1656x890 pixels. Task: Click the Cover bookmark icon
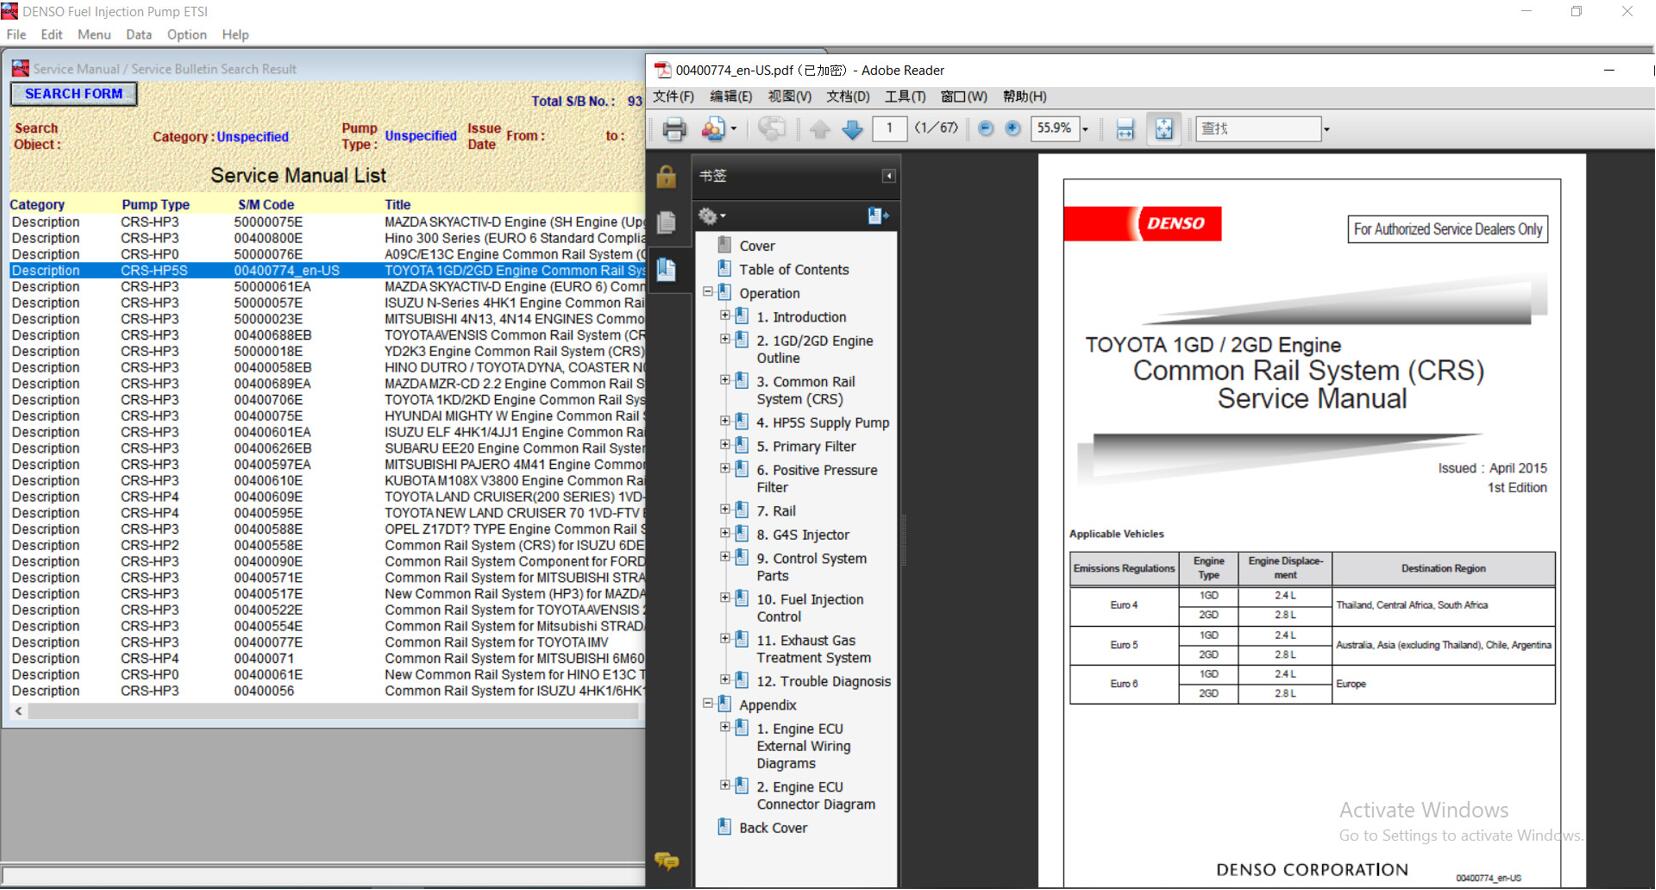[x=725, y=245]
